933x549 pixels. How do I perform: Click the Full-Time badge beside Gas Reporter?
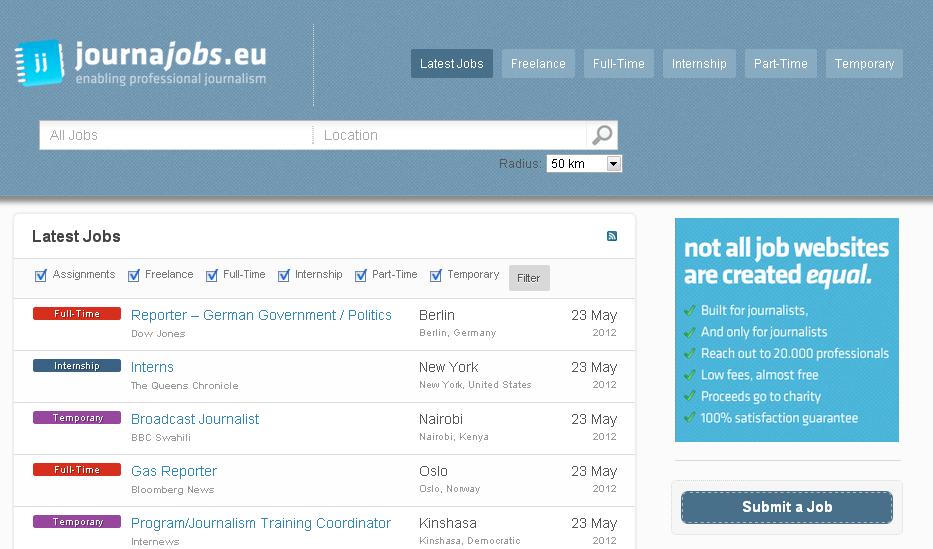[x=77, y=470]
